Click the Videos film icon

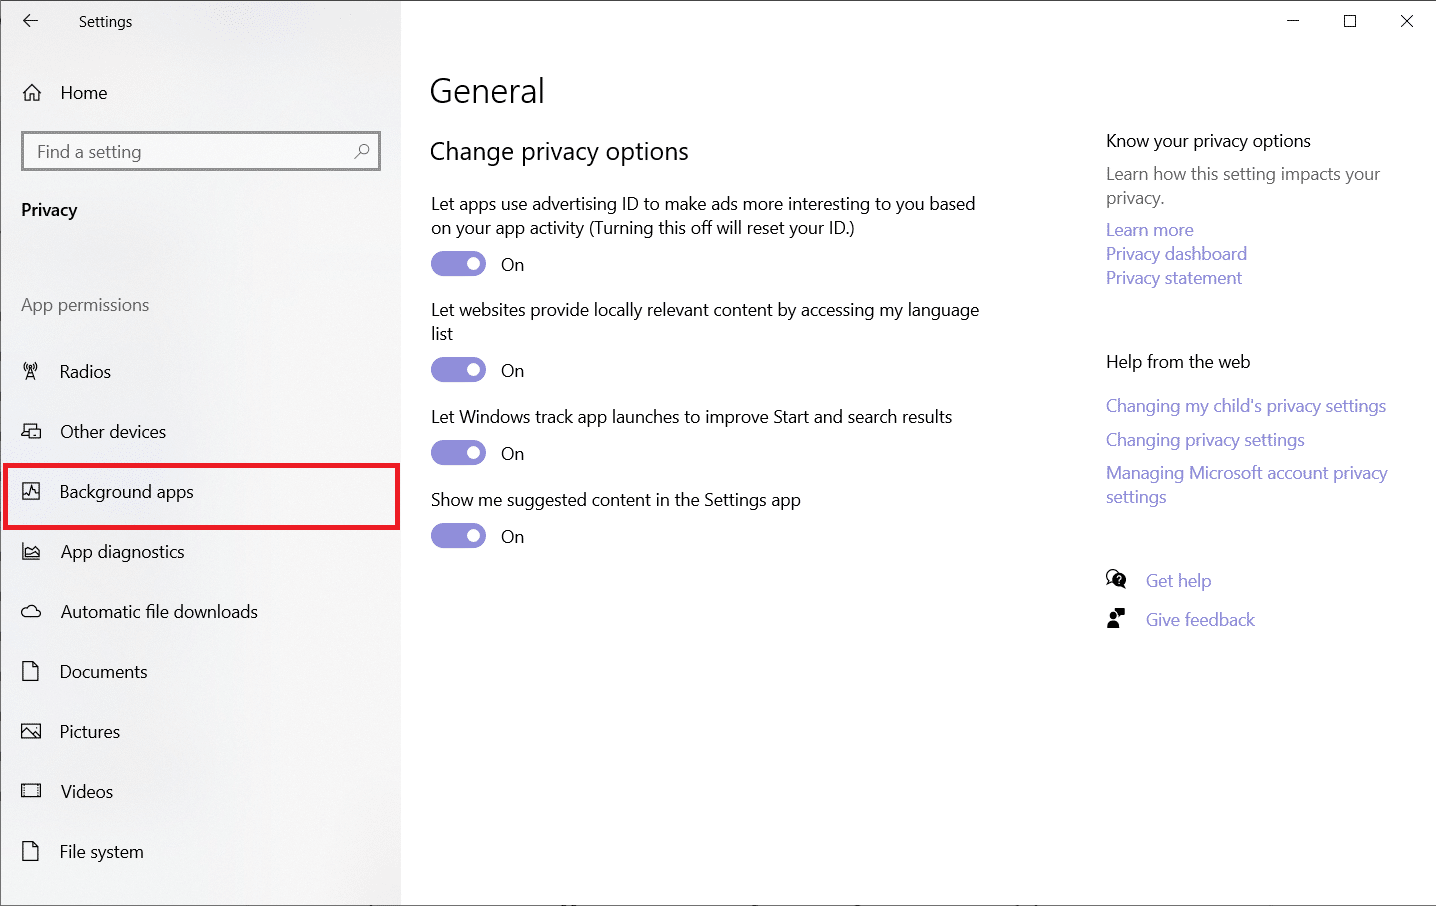point(31,792)
